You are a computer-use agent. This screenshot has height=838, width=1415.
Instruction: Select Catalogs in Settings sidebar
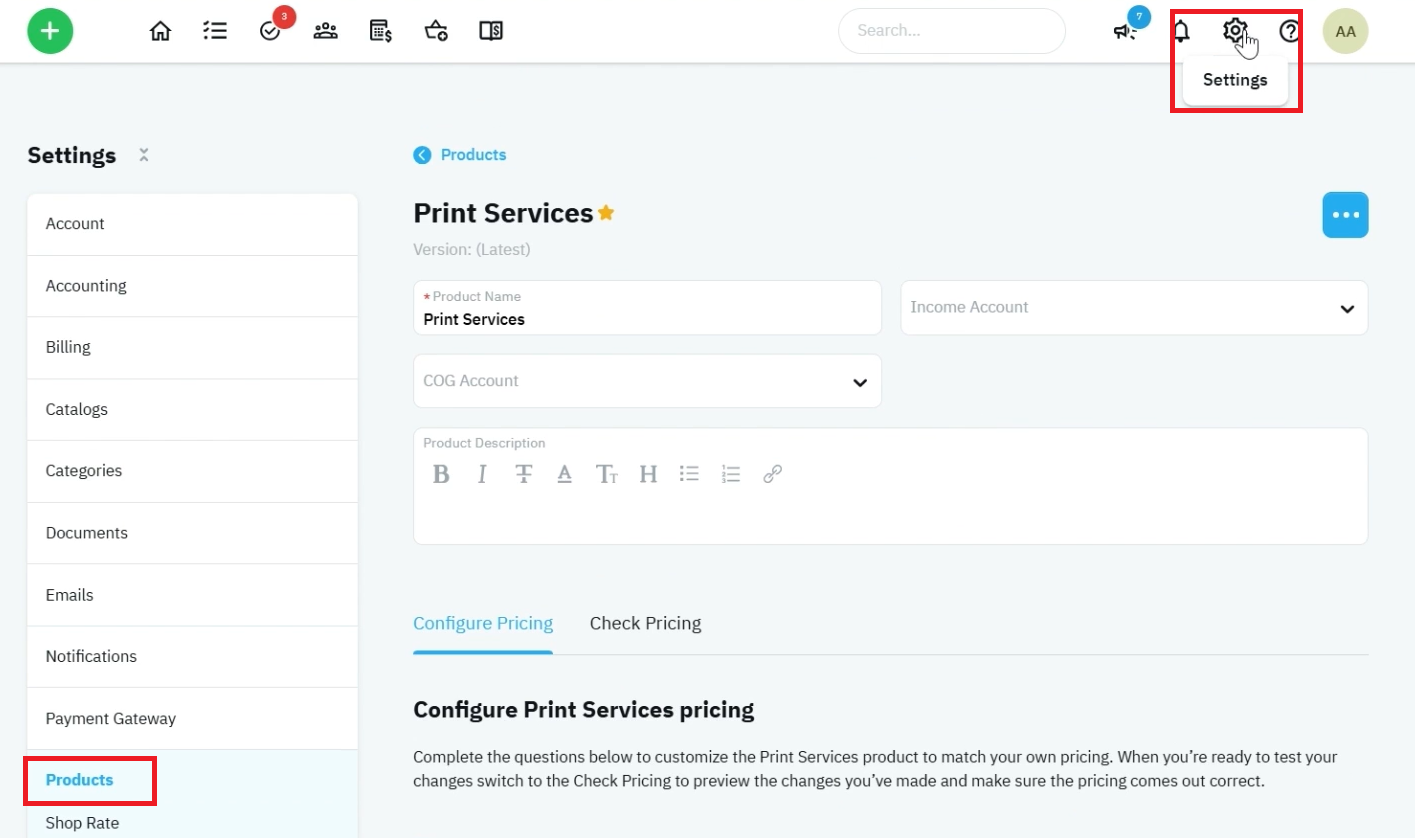point(192,410)
